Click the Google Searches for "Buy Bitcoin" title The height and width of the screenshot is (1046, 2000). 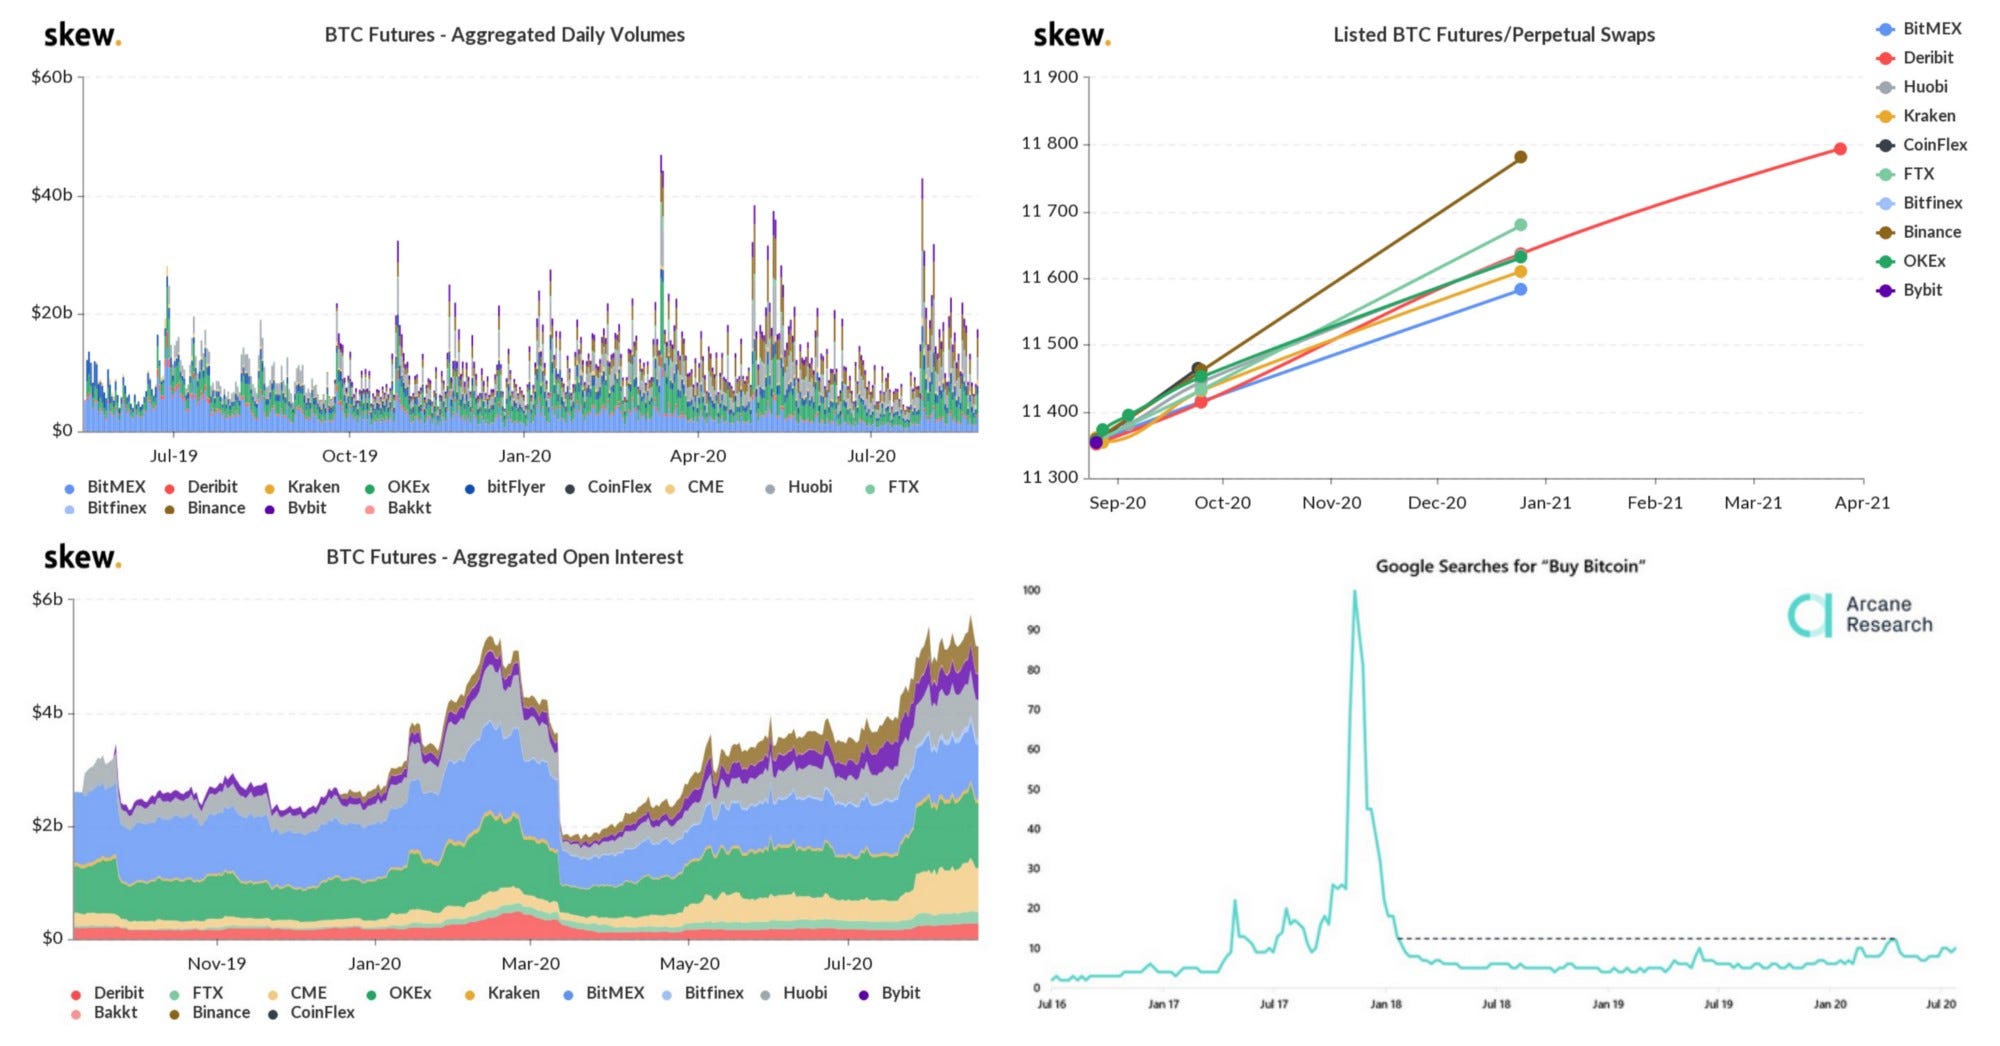[x=1510, y=566]
